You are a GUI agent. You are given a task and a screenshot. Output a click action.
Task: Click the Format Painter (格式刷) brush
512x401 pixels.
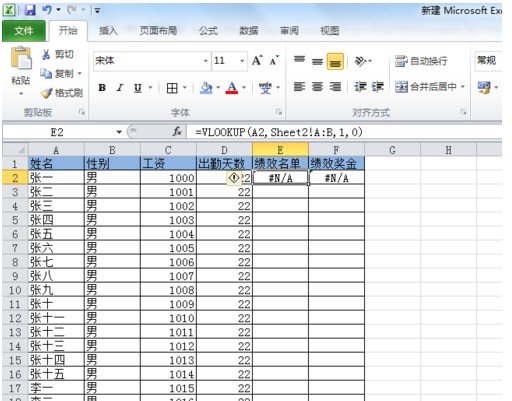click(x=62, y=93)
